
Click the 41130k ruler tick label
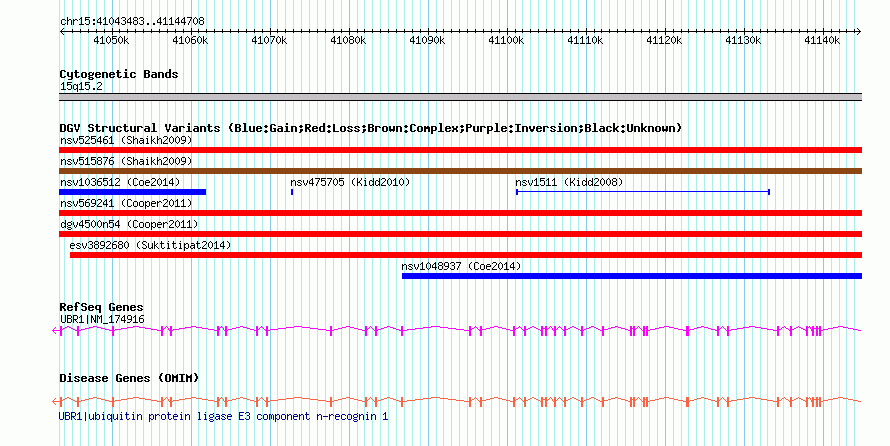[743, 41]
